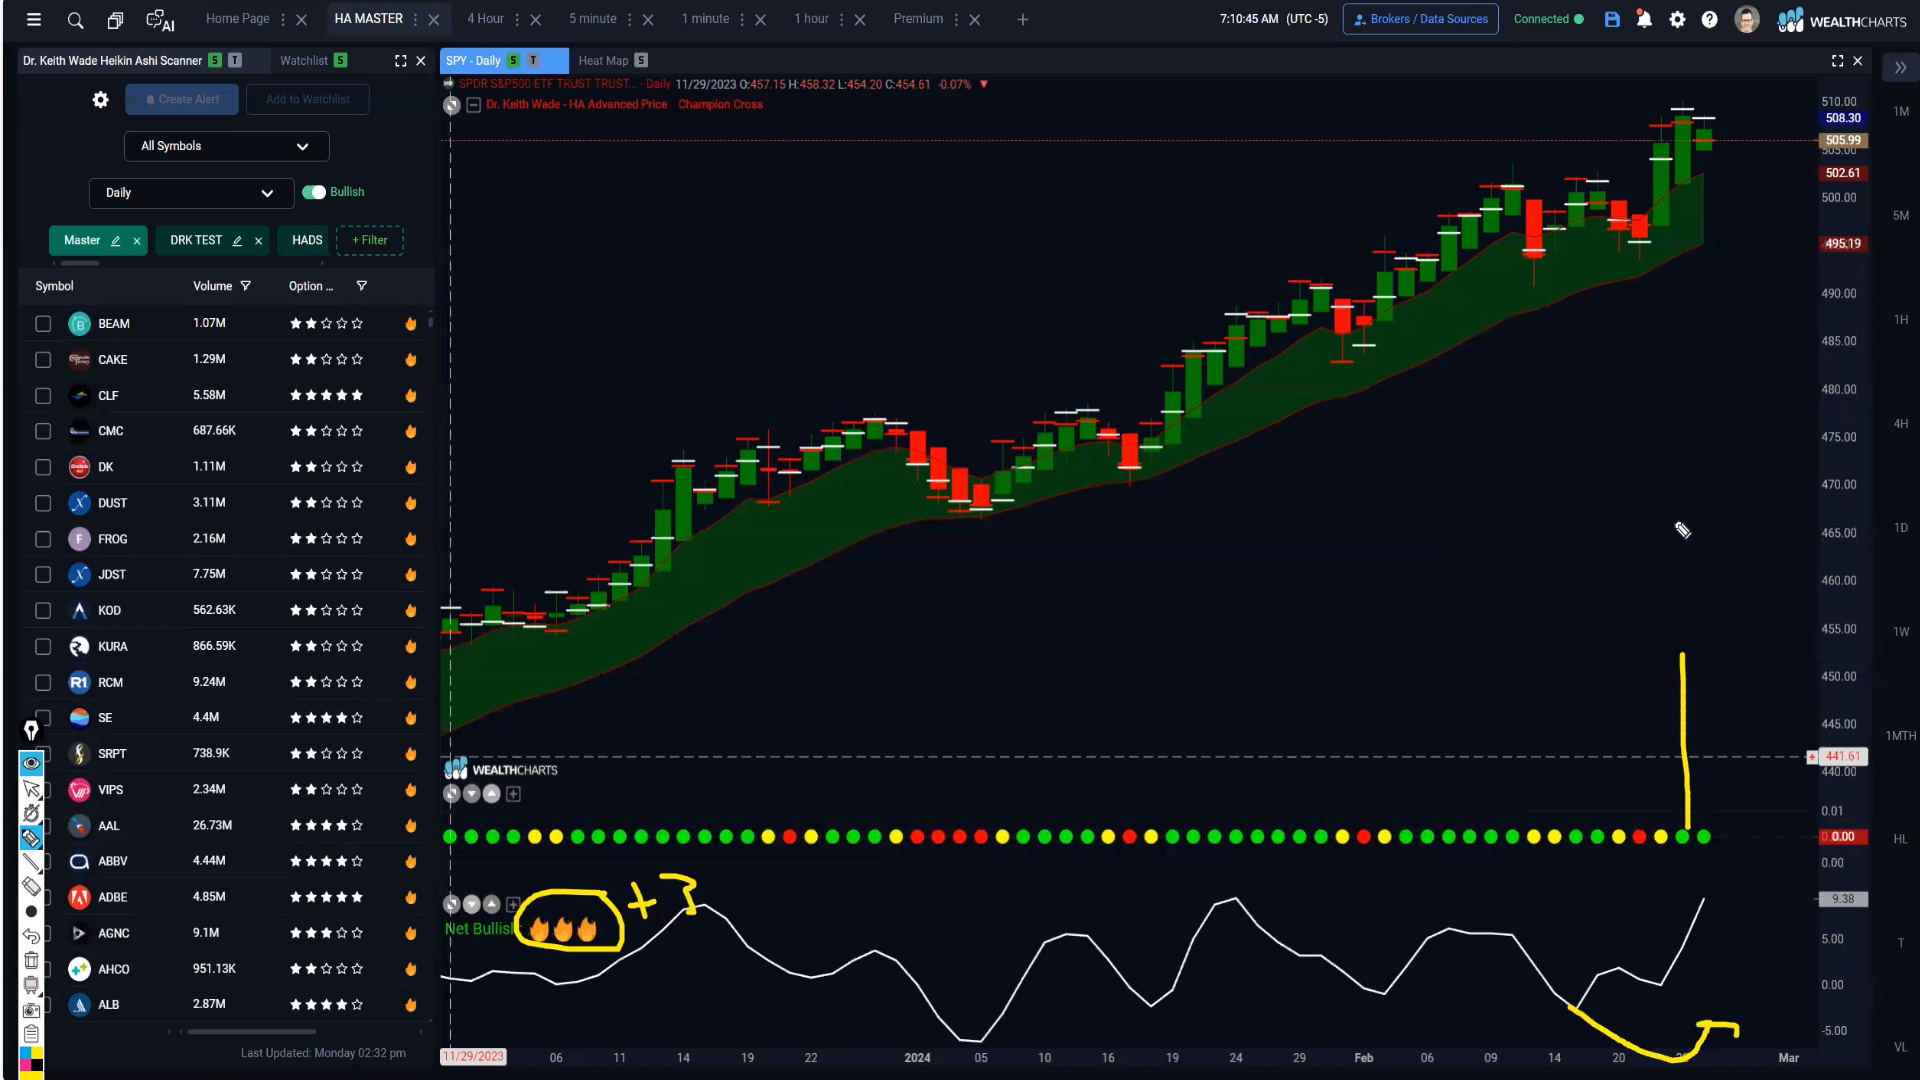1920x1080 pixels.
Task: Open the Watchlist panel tab
Action: [304, 61]
